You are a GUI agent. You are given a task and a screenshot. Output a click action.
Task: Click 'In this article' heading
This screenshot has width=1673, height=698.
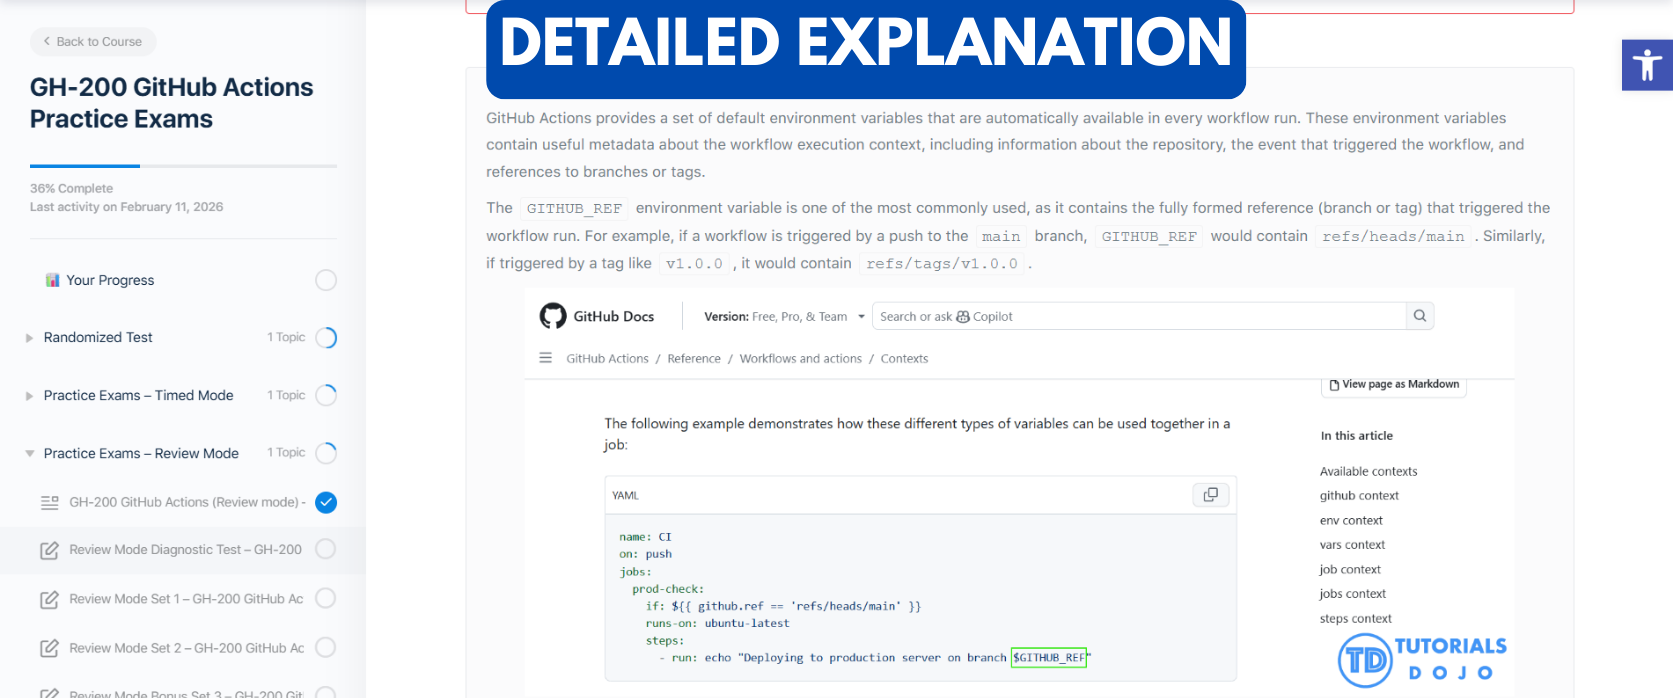pyautogui.click(x=1356, y=436)
